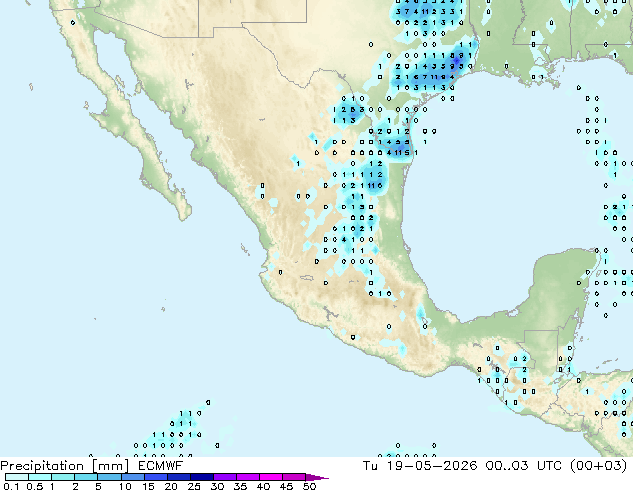Click the legend scale value '45'

[287, 486]
